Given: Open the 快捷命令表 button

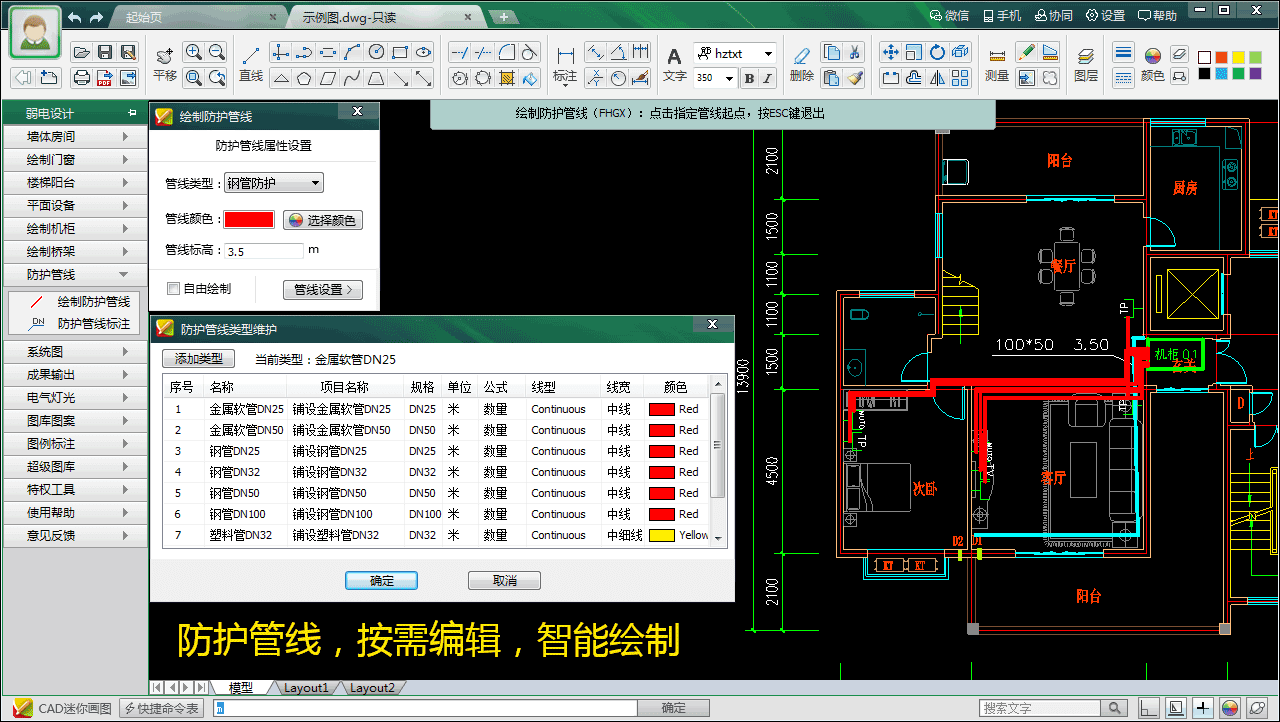Looking at the screenshot, I should (x=162, y=708).
